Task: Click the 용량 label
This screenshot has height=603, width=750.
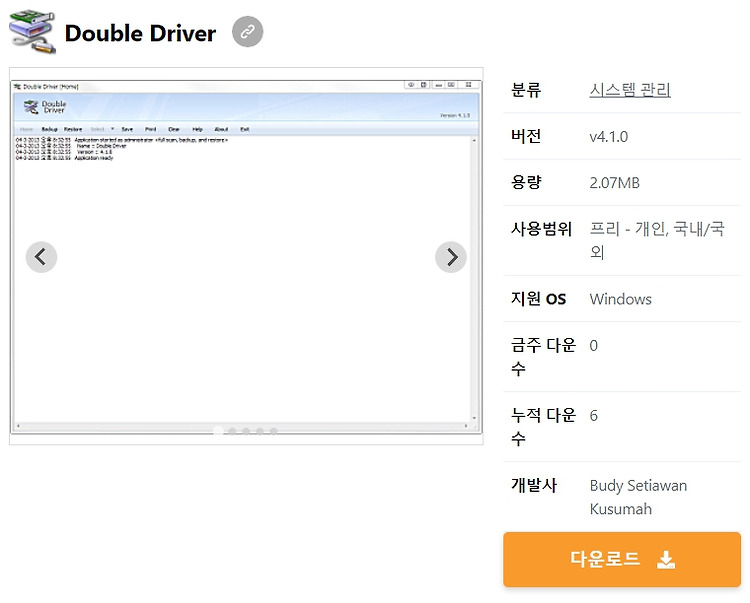Action: coord(526,182)
